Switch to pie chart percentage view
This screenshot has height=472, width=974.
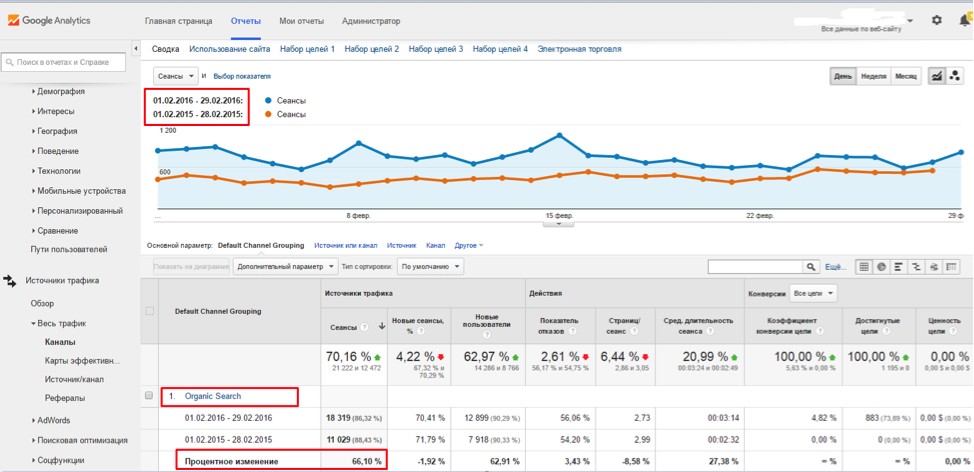(x=881, y=266)
